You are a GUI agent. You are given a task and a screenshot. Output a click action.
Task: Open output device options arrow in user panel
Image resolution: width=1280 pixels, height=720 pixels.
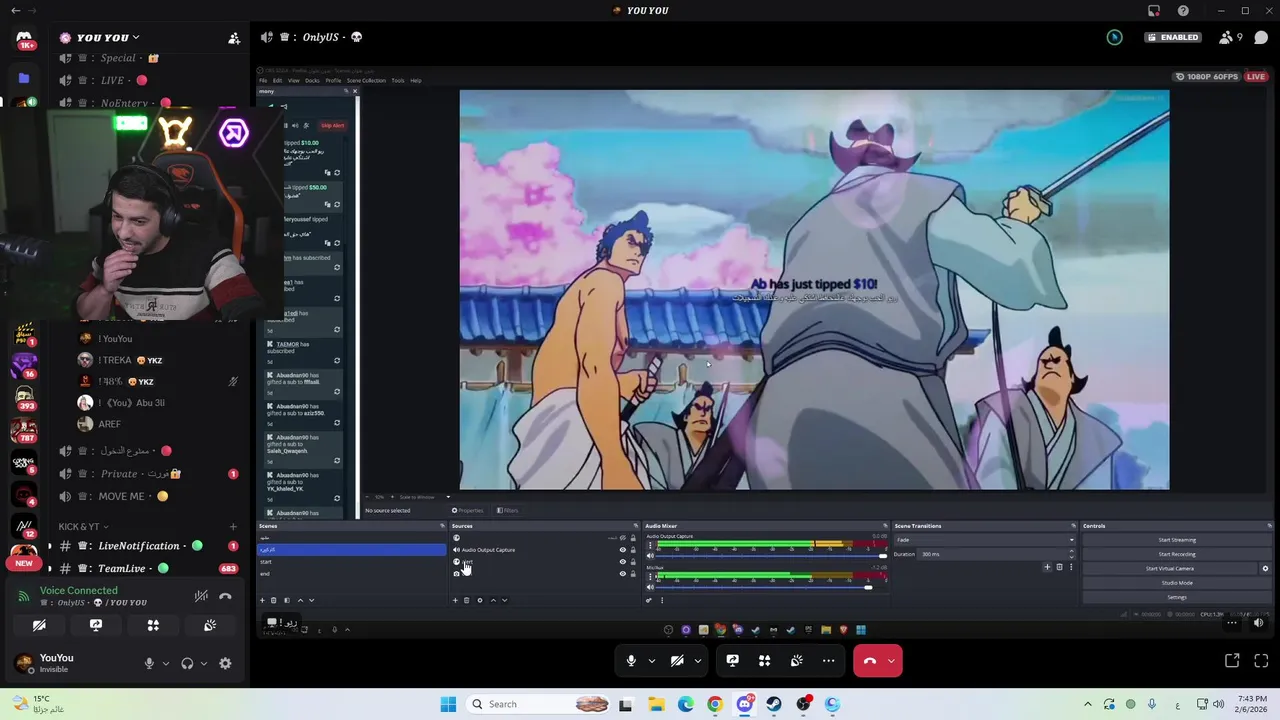coord(203,663)
